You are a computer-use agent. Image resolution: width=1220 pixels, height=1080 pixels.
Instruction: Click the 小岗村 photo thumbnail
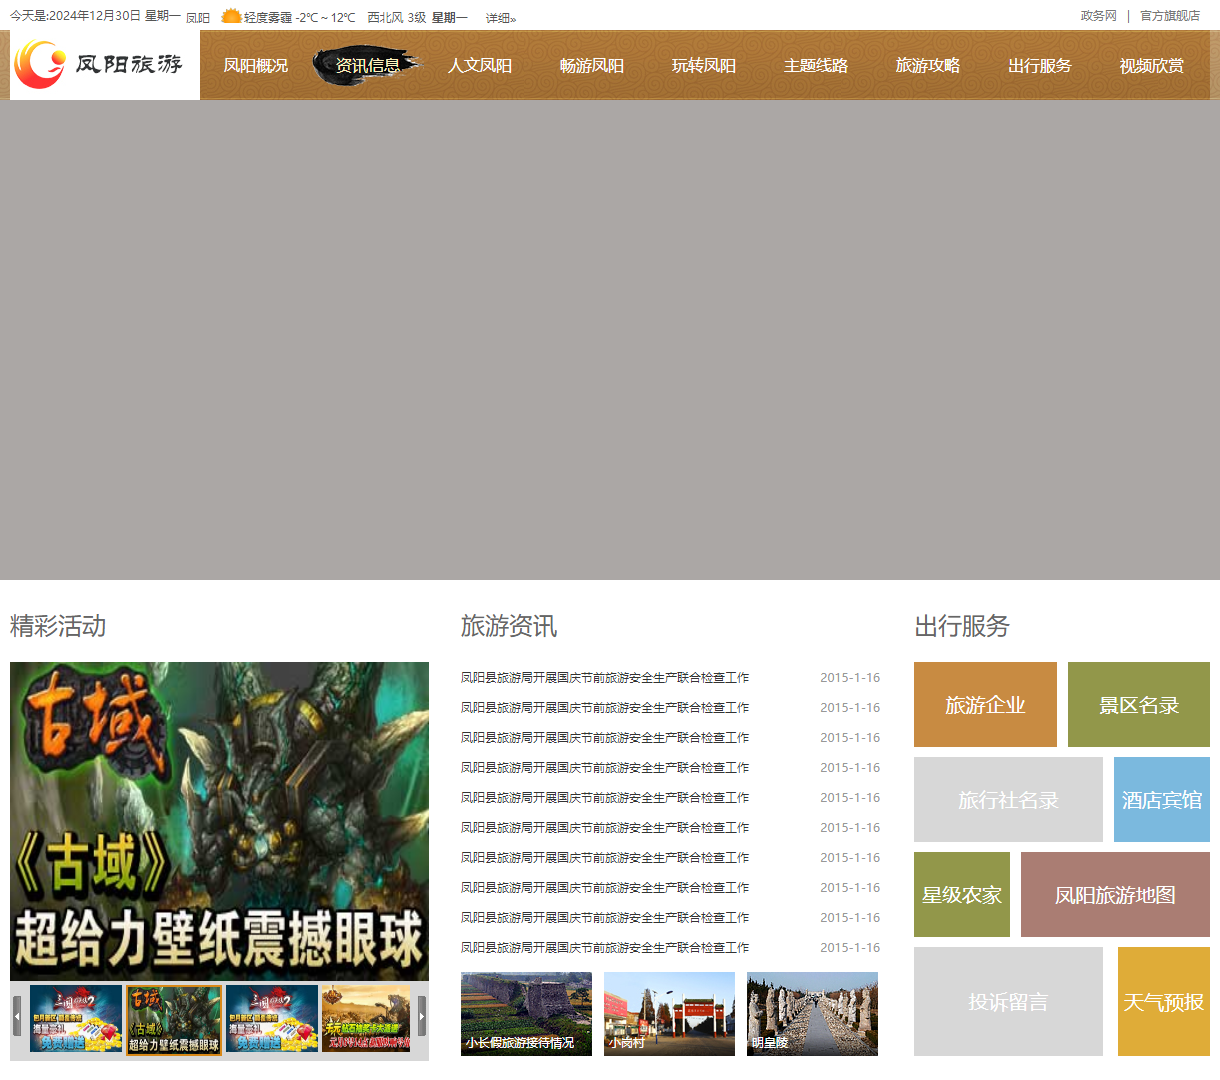tap(668, 1013)
